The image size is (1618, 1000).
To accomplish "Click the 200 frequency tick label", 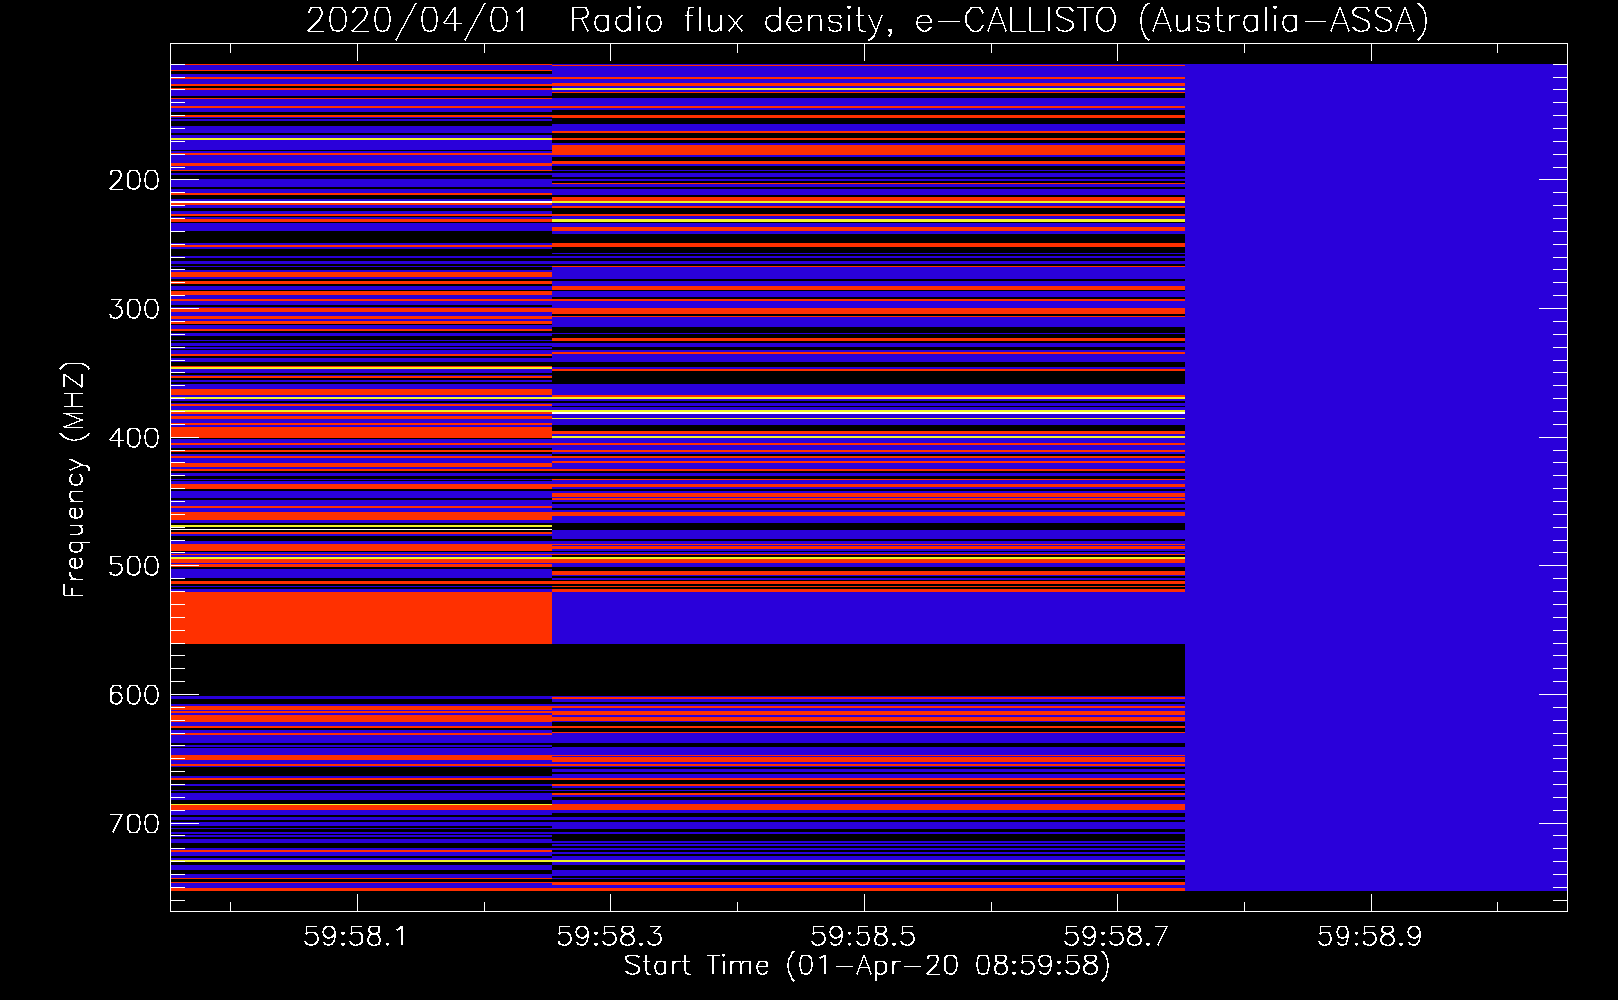I will (x=134, y=180).
